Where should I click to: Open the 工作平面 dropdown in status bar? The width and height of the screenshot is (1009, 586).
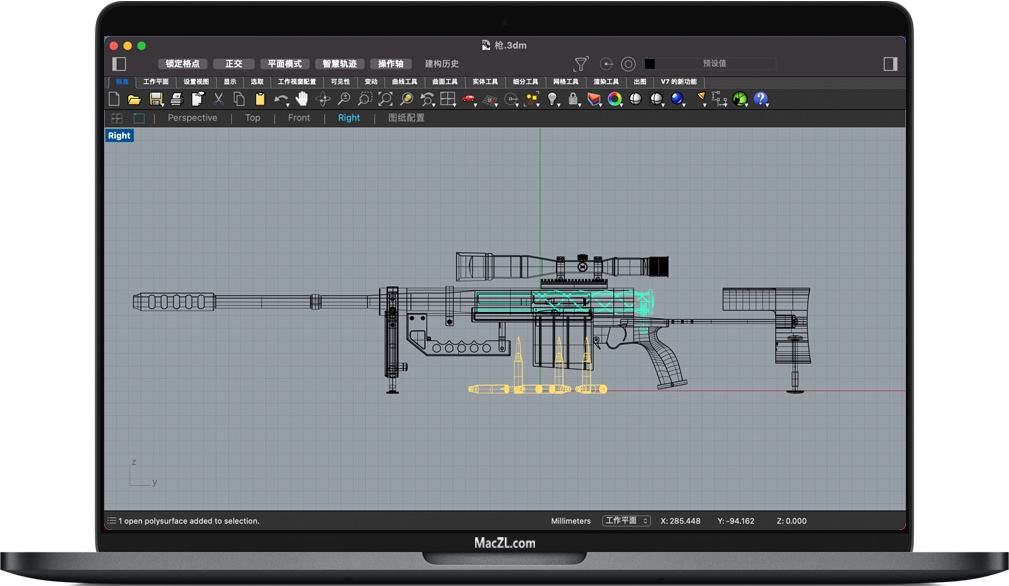[x=627, y=521]
